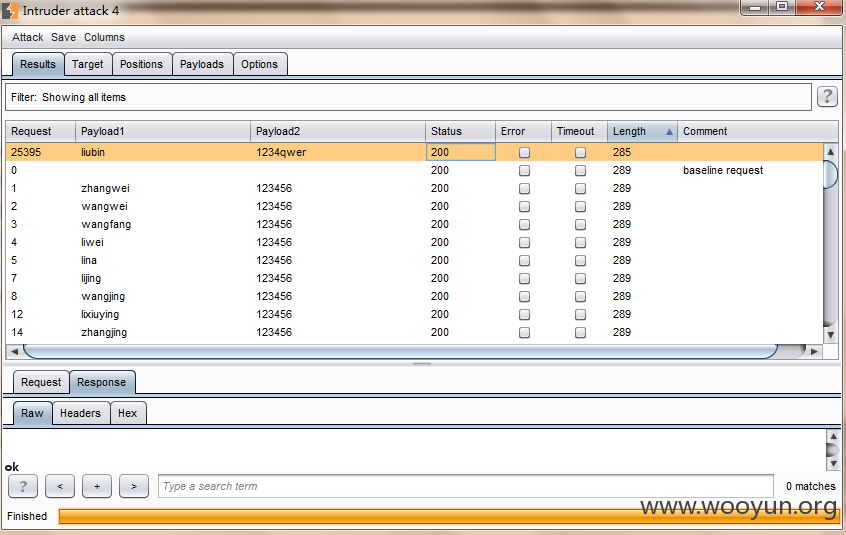Click the horizontal scrollbar thumb of results
Screen dimensions: 846x535
pos(400,351)
